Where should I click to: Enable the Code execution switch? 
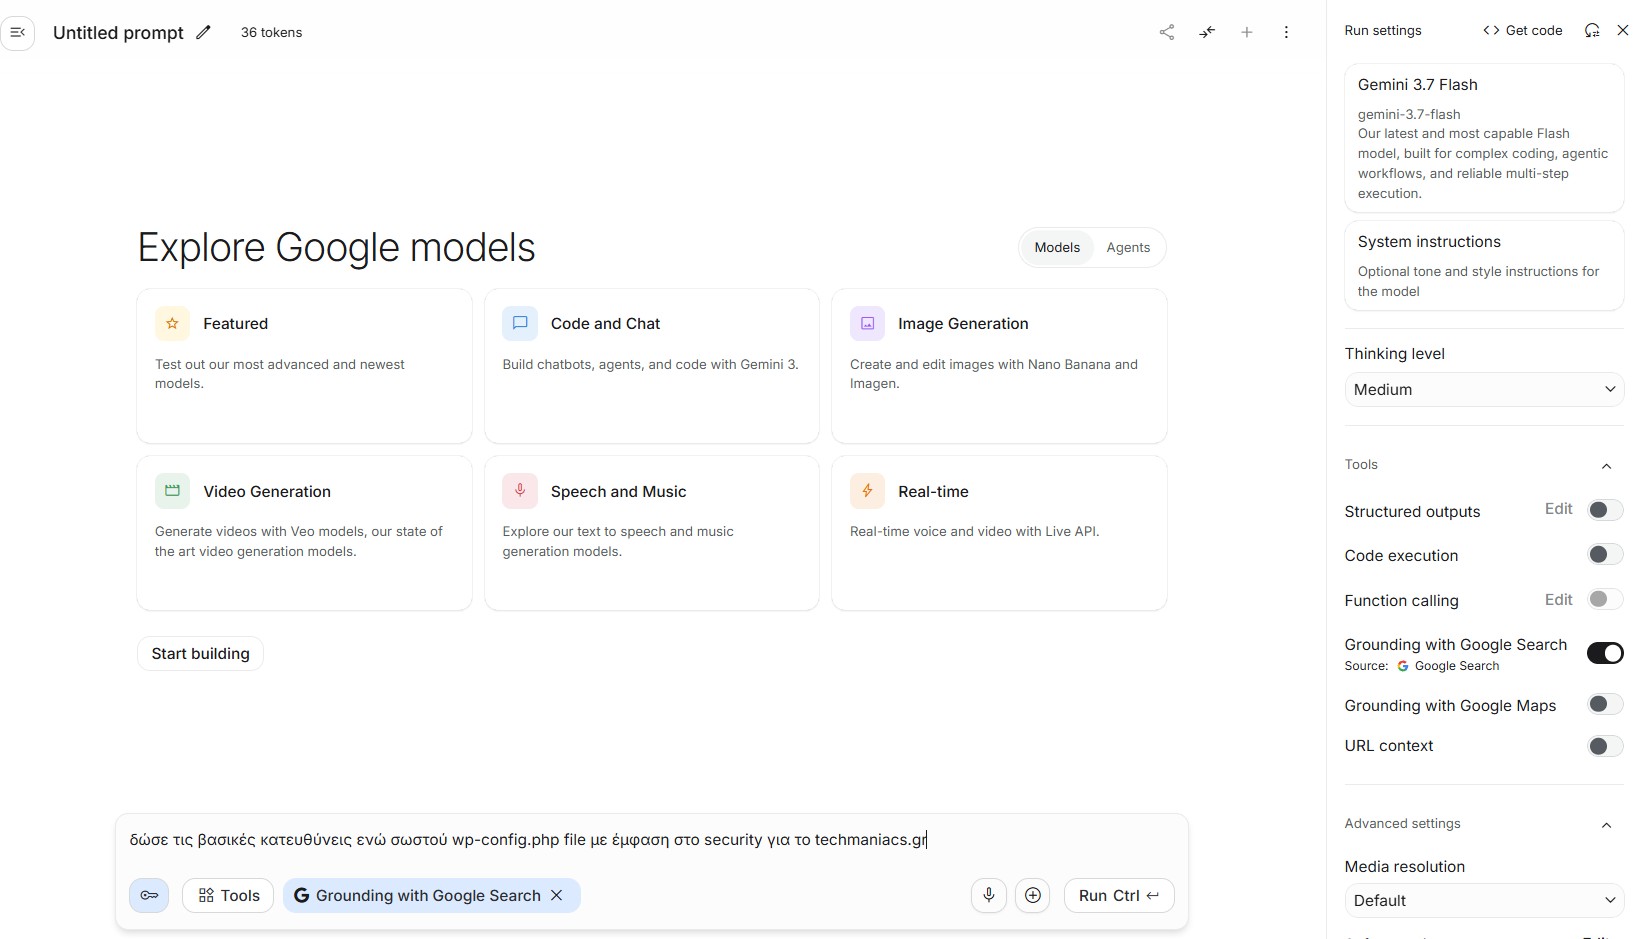[1605, 554]
